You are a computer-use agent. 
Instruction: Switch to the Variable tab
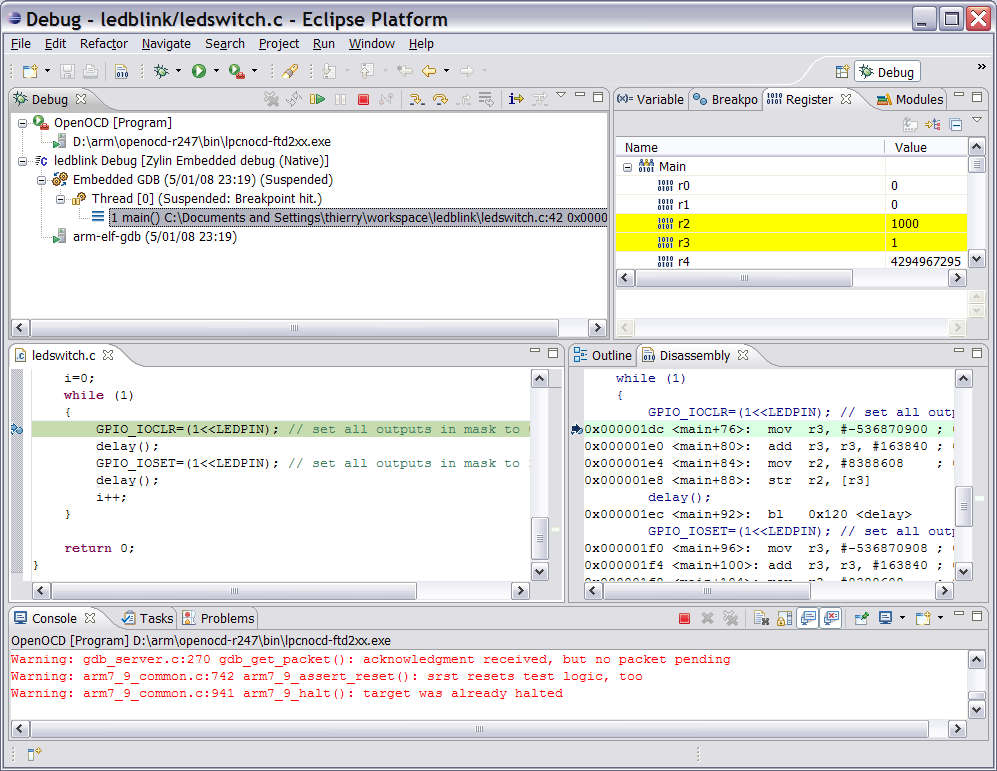coord(650,100)
